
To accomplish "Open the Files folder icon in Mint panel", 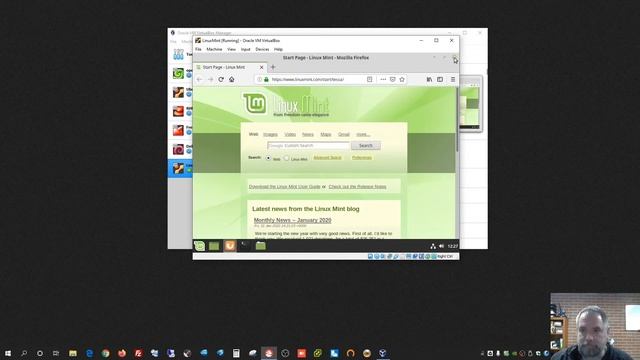I will coord(260,246).
